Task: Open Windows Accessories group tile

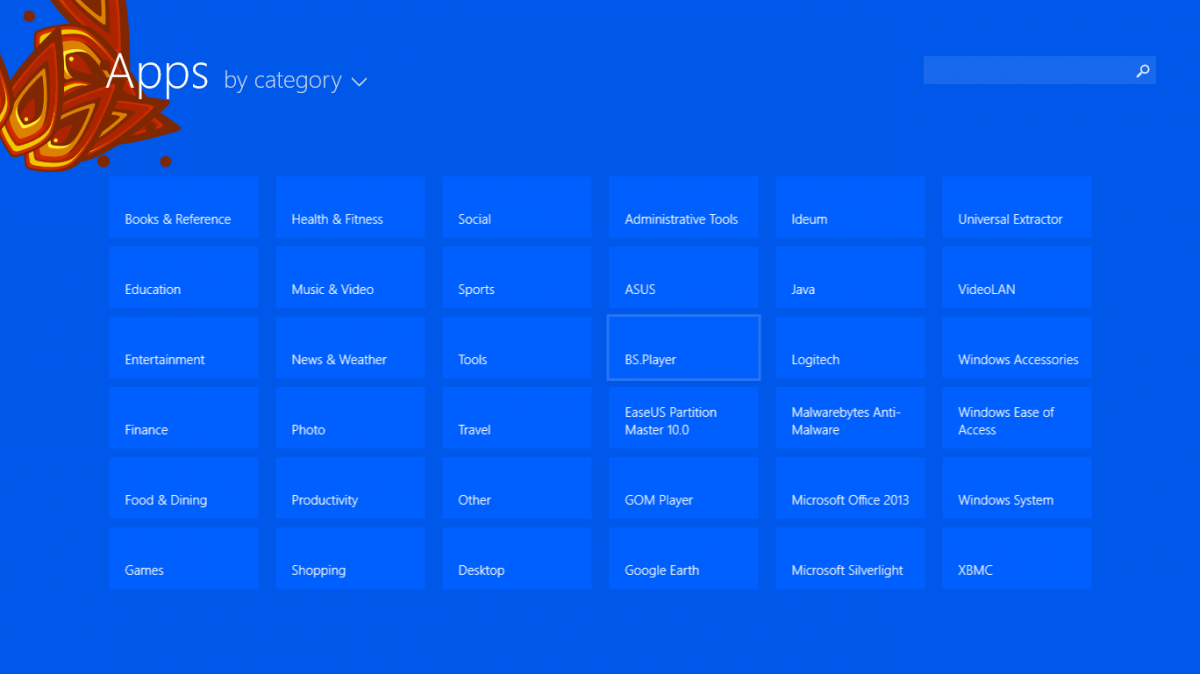Action: tap(1017, 347)
